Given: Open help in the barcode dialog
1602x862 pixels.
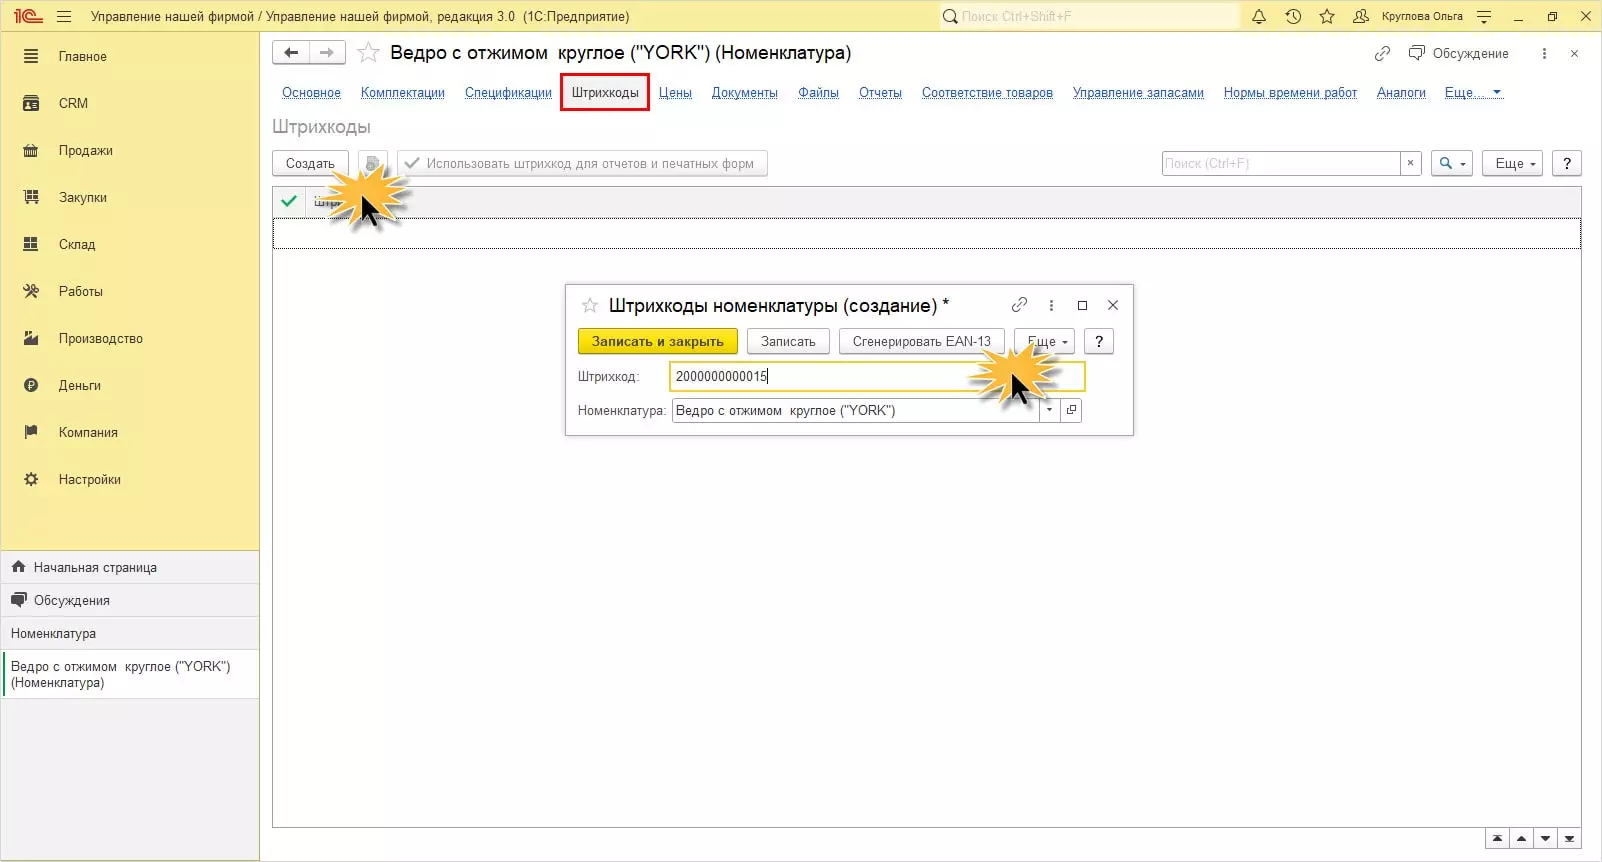Looking at the screenshot, I should click(1099, 342).
